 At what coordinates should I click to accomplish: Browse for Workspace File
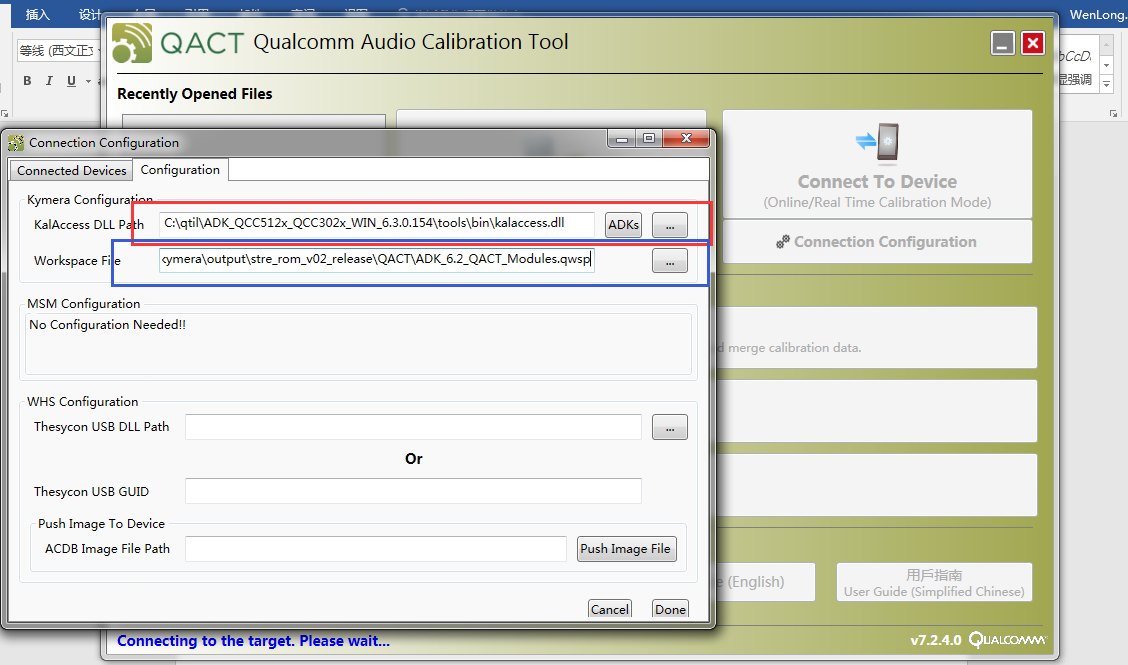670,261
